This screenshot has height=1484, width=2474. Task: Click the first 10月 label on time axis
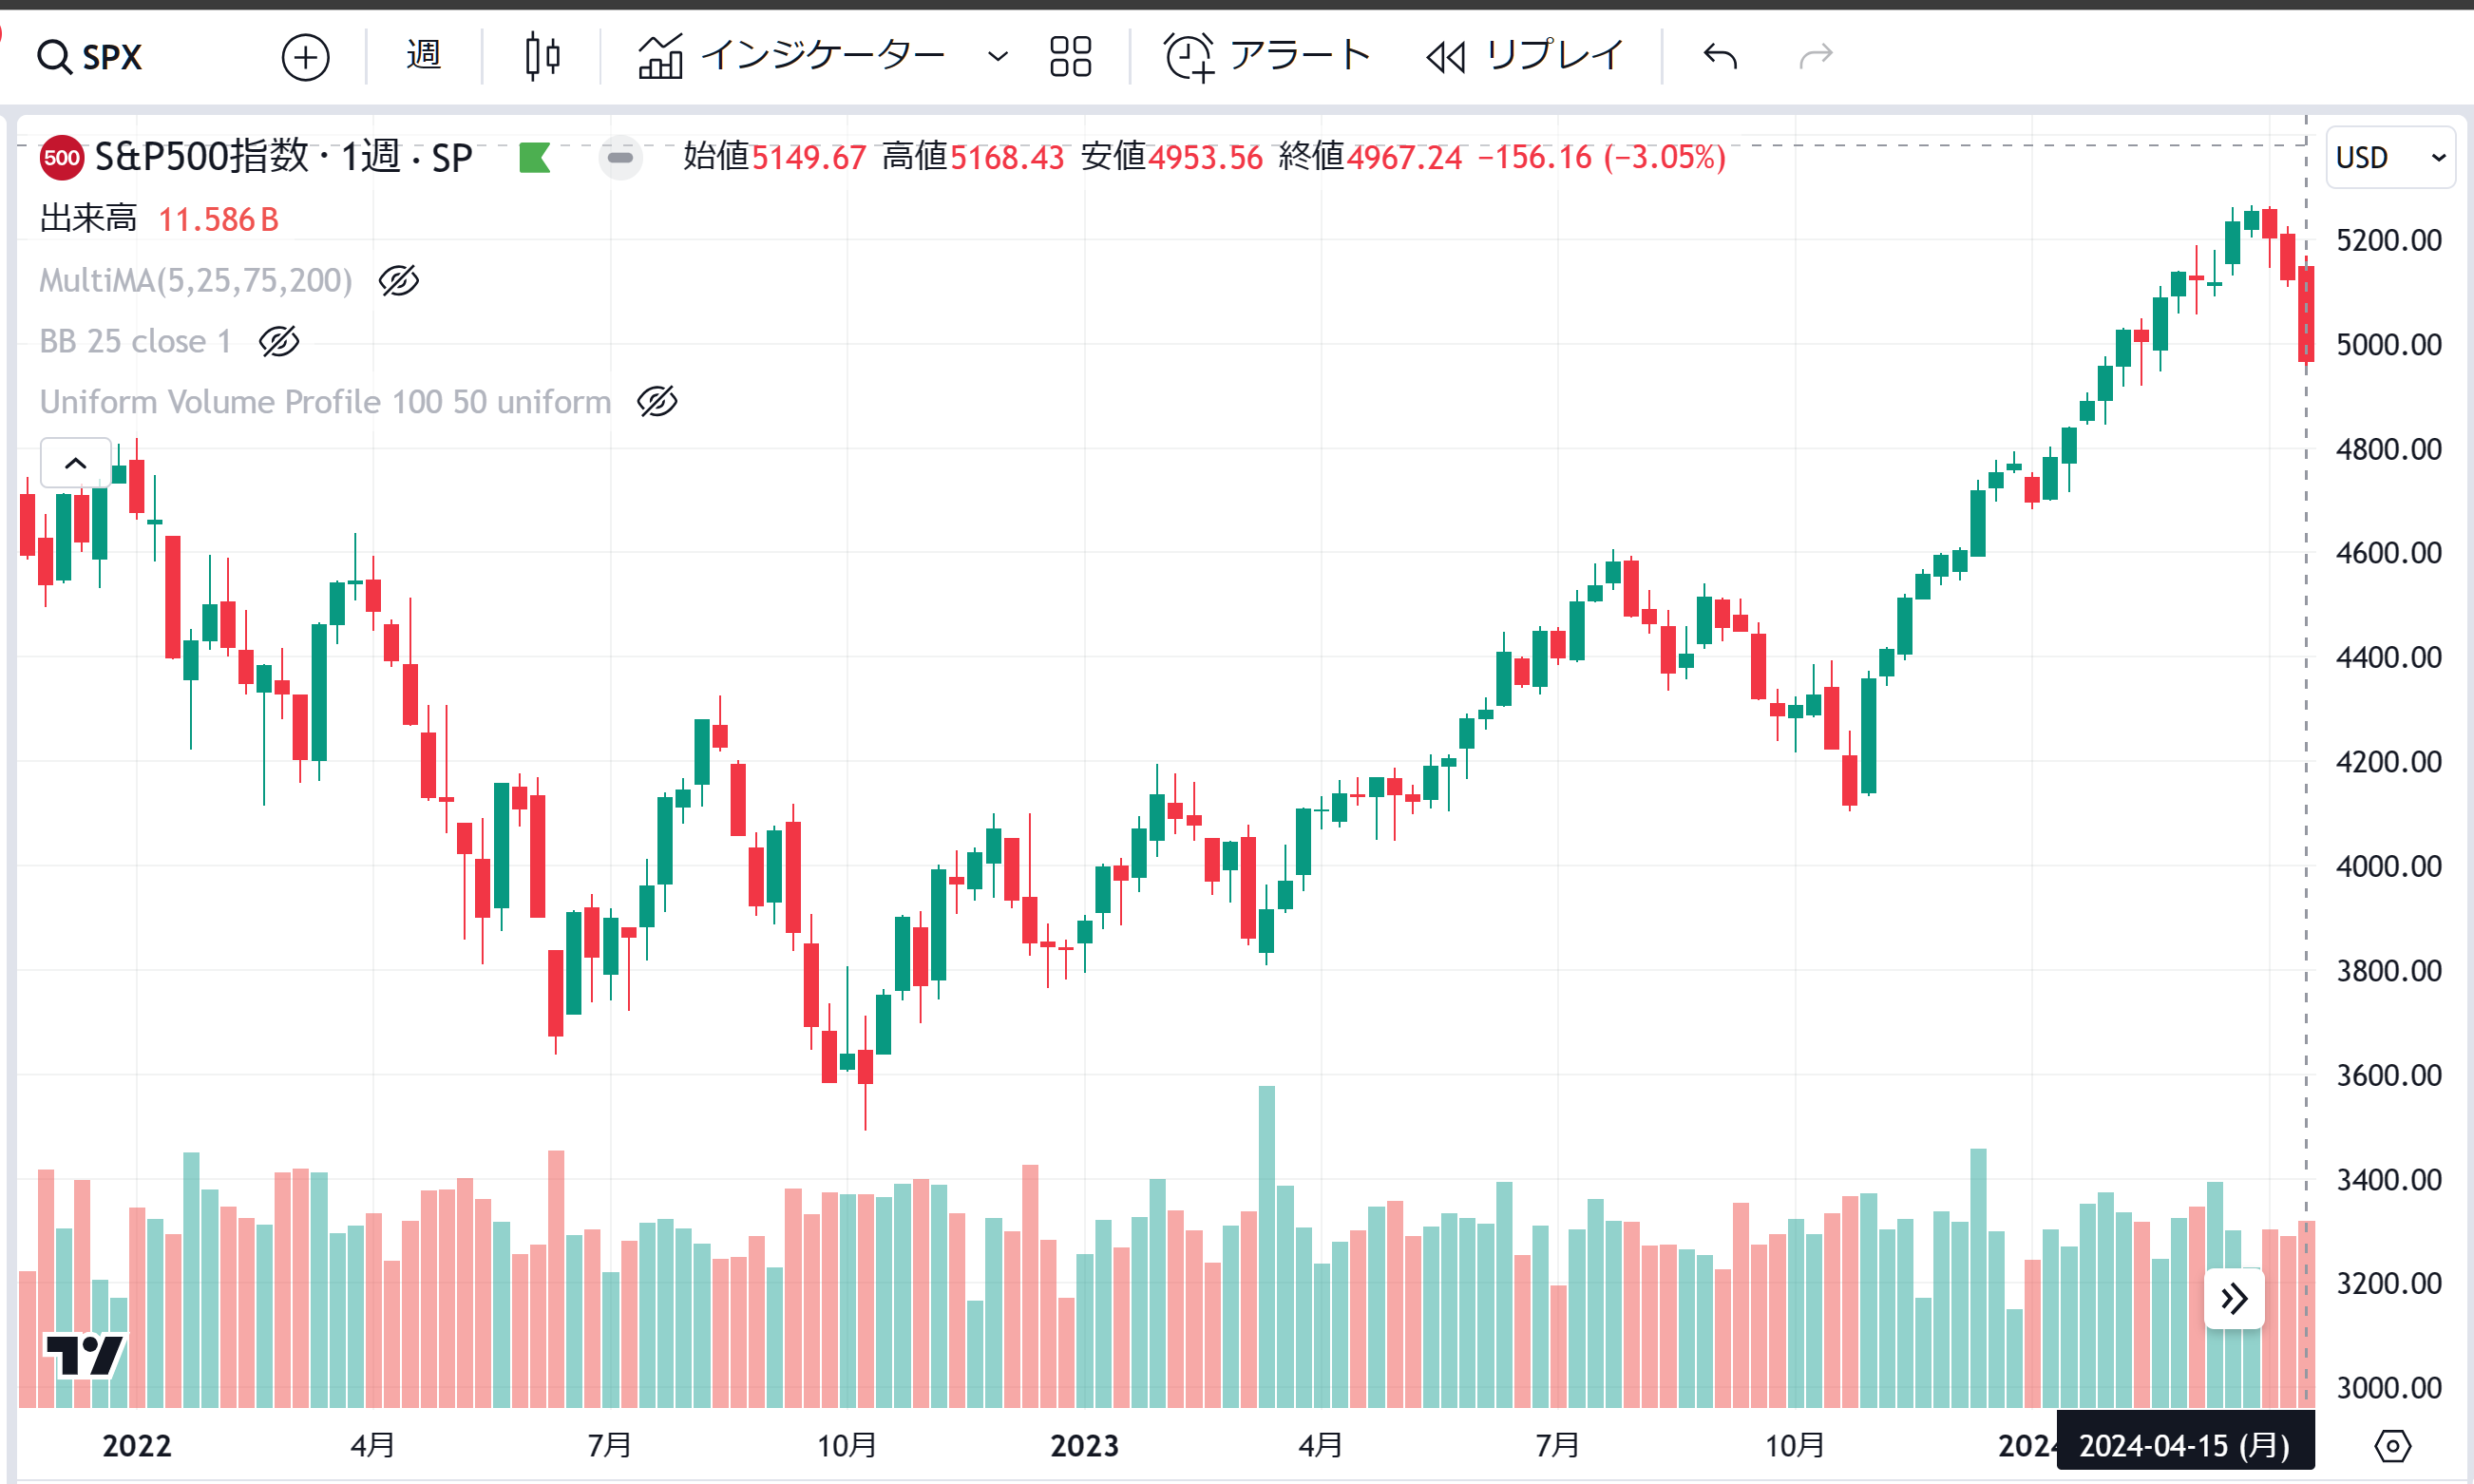tap(847, 1445)
